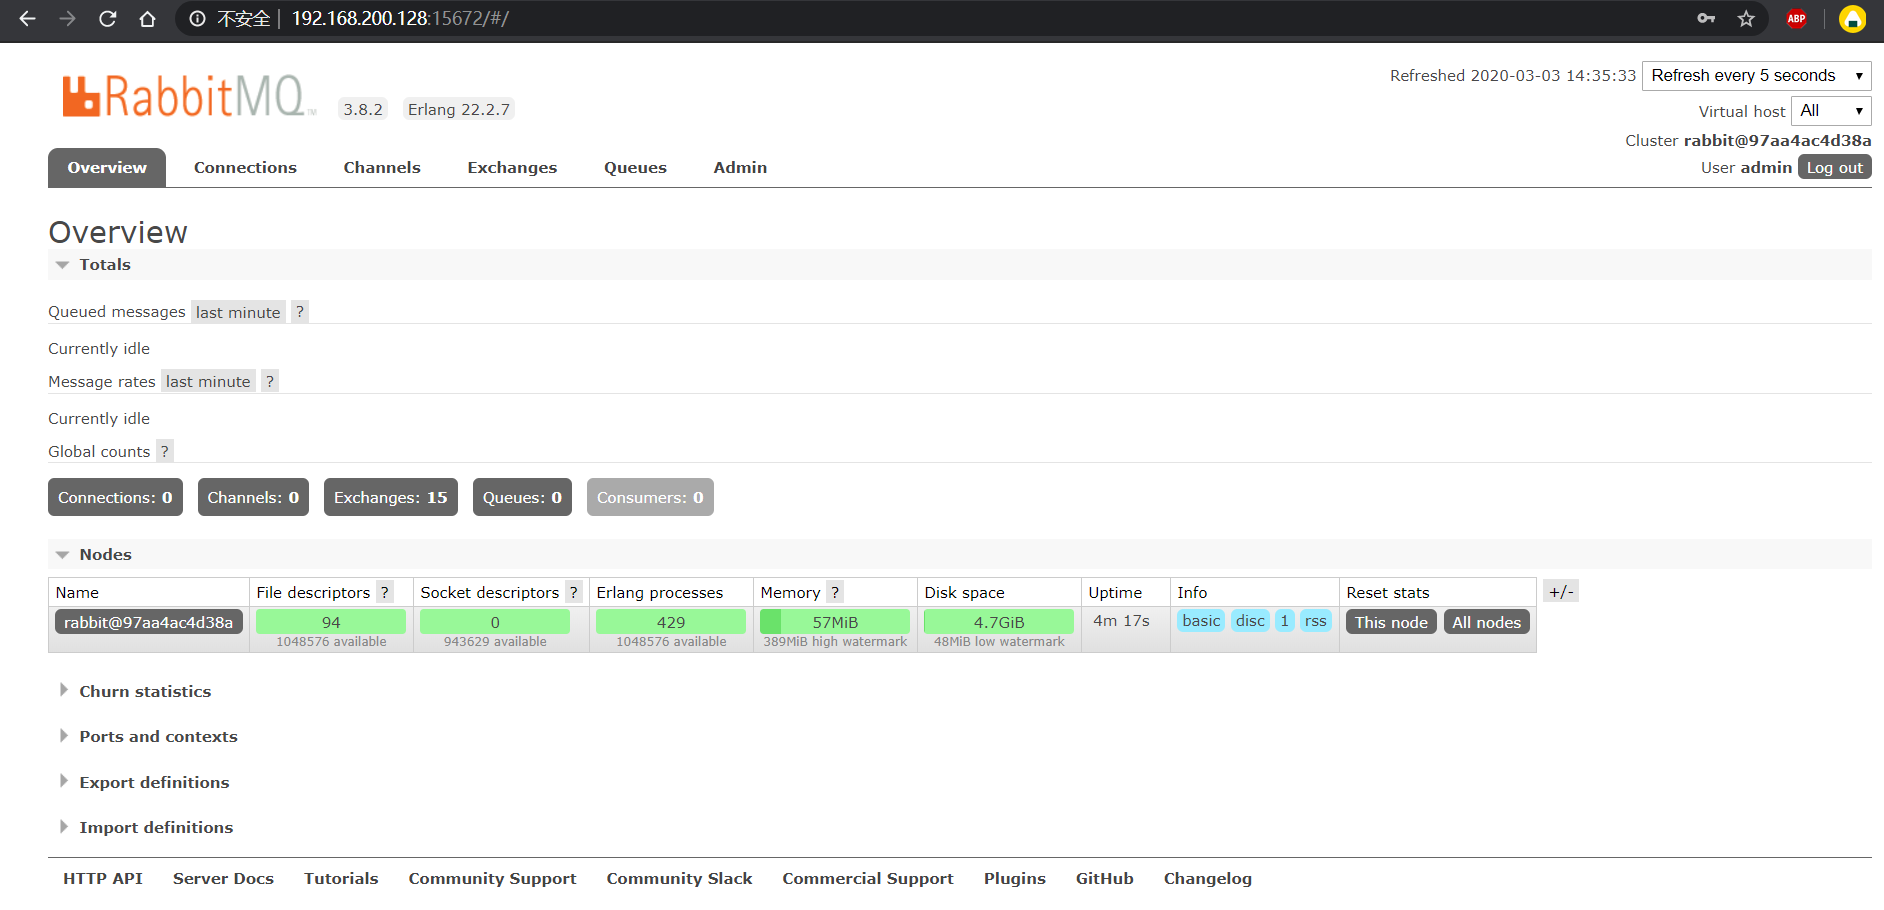This screenshot has width=1884, height=910.
Task: Switch to the Overview tab
Action: point(107,168)
